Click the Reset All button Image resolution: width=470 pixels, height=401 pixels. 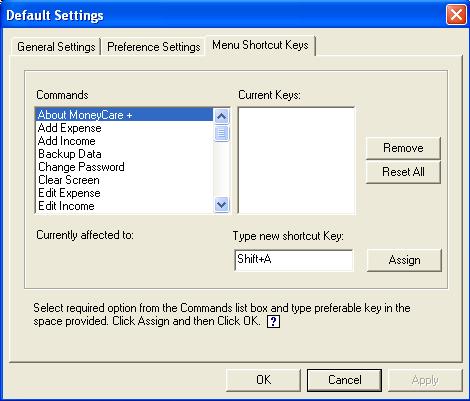coord(403,172)
